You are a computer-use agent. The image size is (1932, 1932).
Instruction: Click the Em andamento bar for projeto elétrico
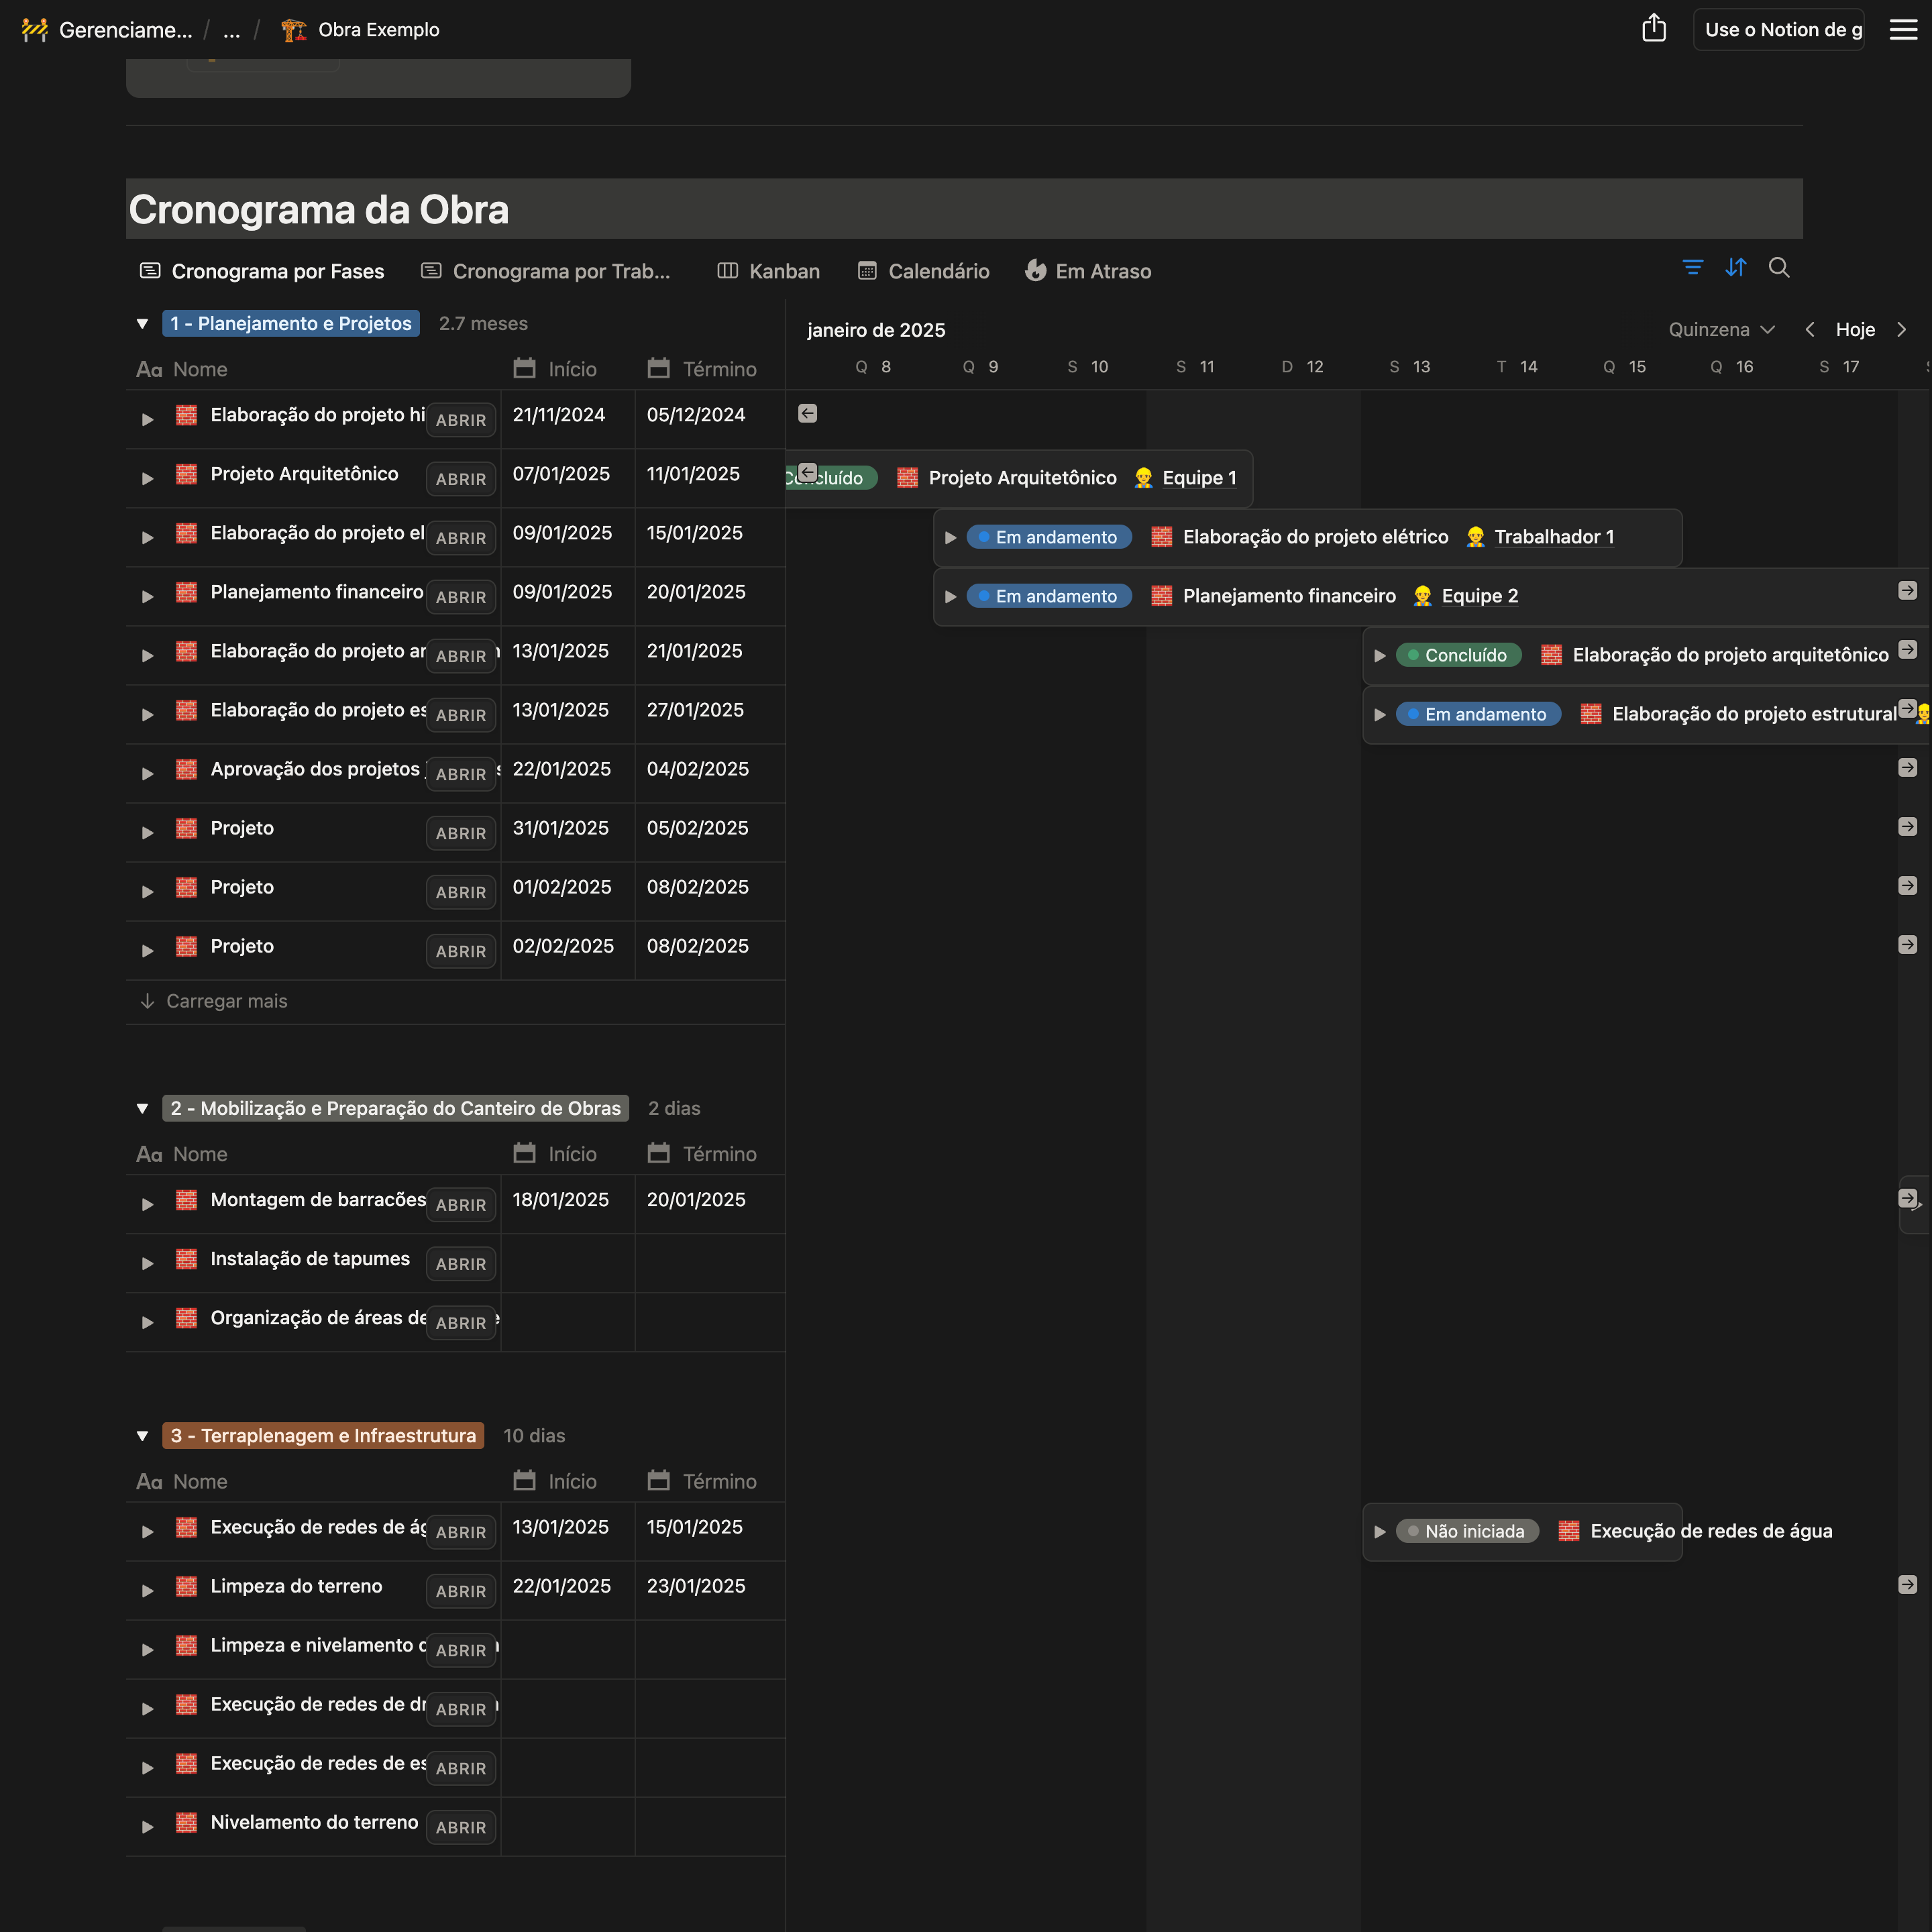pyautogui.click(x=1055, y=538)
